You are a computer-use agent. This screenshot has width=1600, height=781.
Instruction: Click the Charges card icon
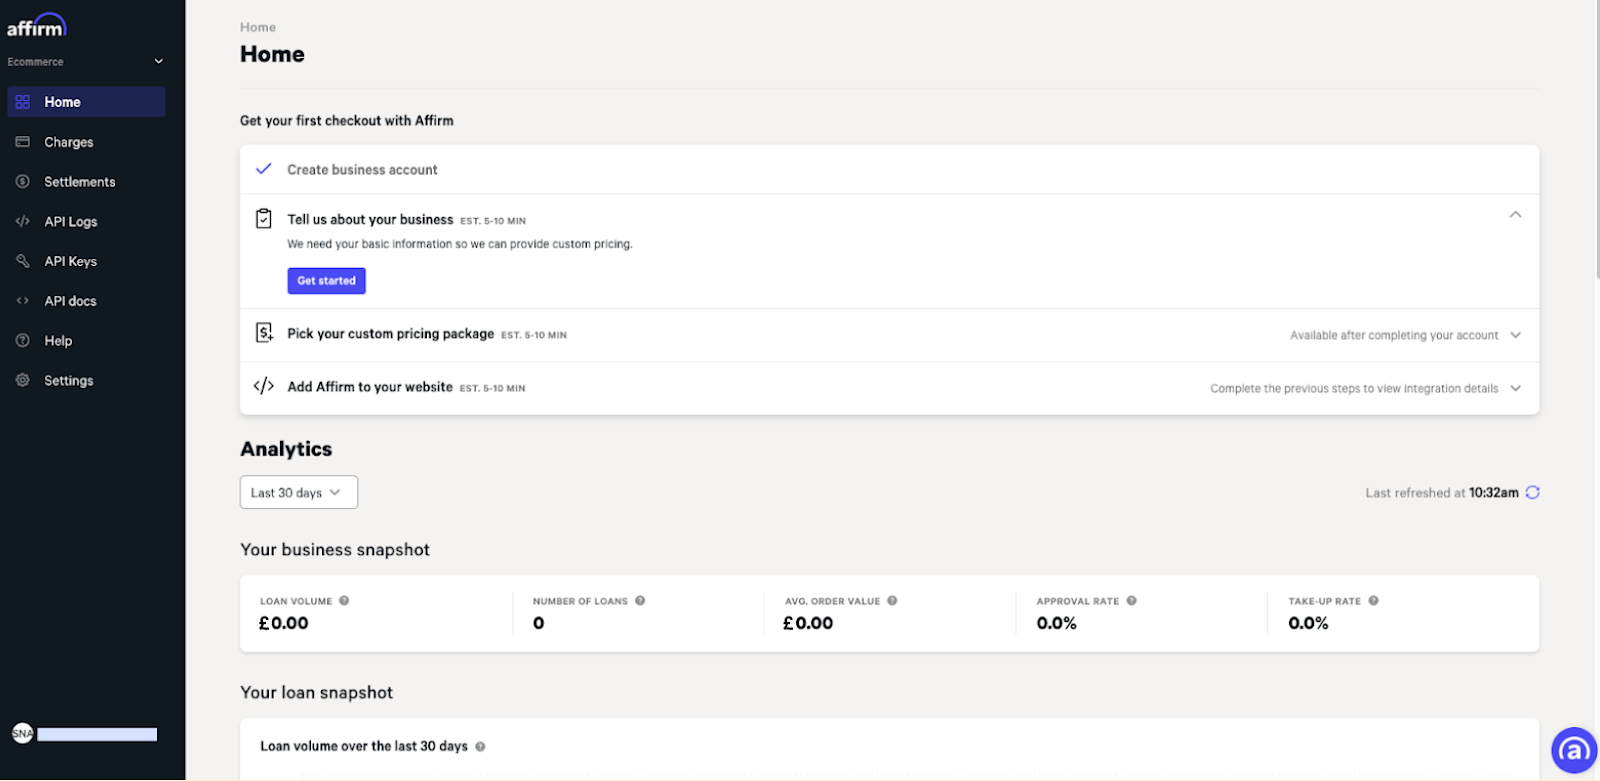pyautogui.click(x=22, y=142)
